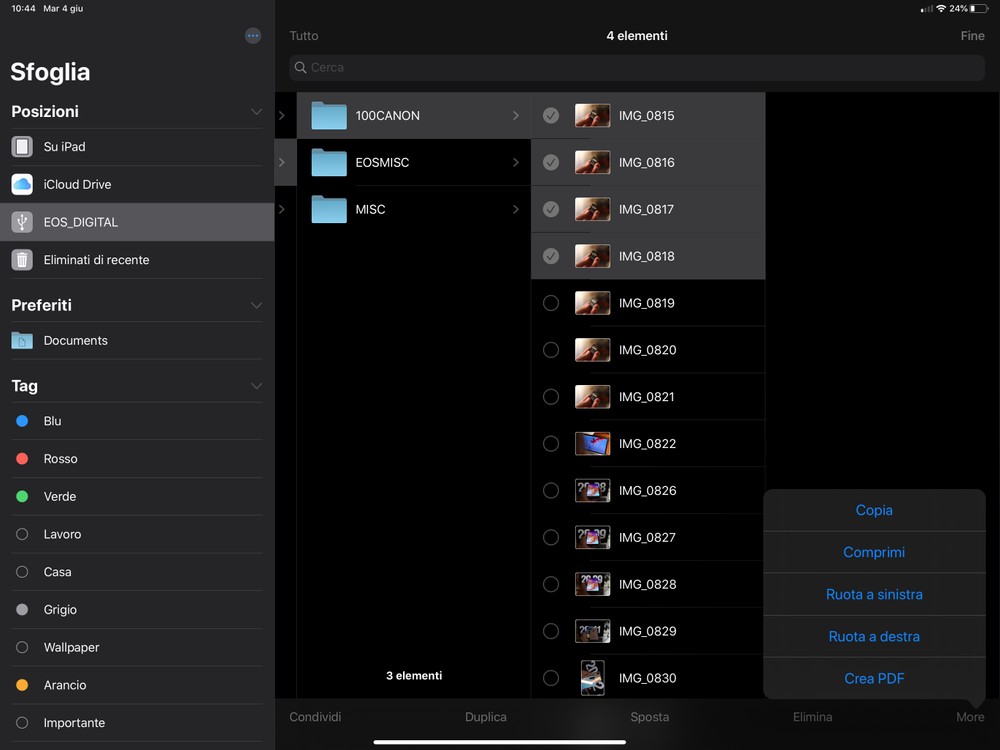Focus the Cerca search field
Image resolution: width=1000 pixels, height=750 pixels.
tap(637, 68)
